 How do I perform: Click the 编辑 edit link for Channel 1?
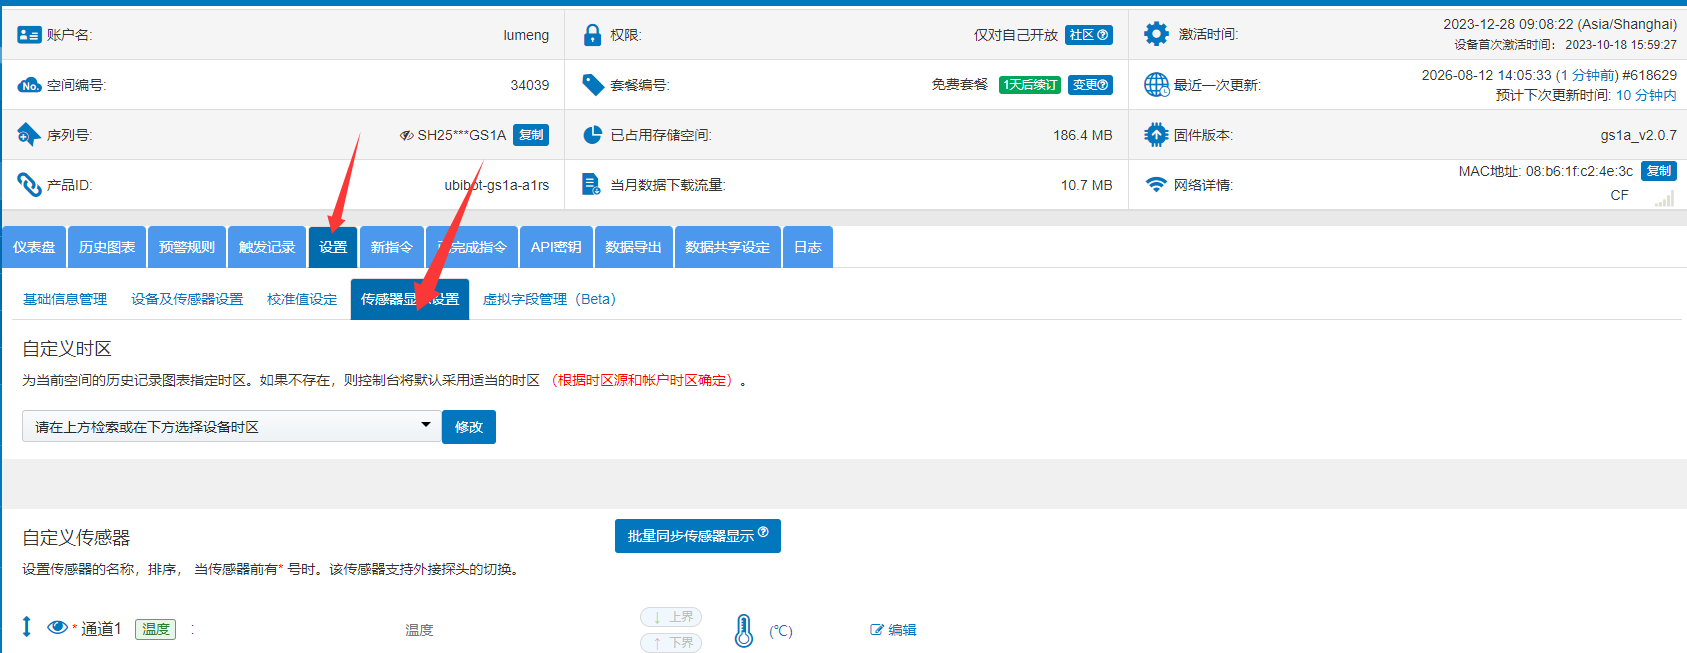tap(893, 630)
